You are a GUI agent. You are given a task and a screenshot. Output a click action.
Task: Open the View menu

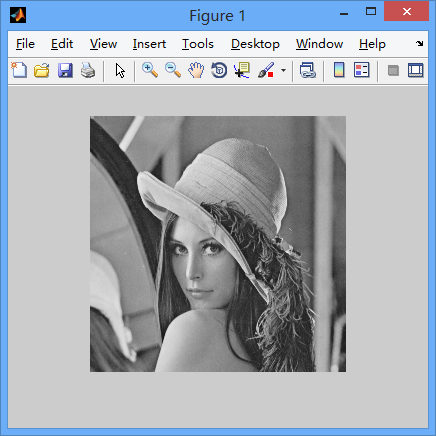[103, 44]
